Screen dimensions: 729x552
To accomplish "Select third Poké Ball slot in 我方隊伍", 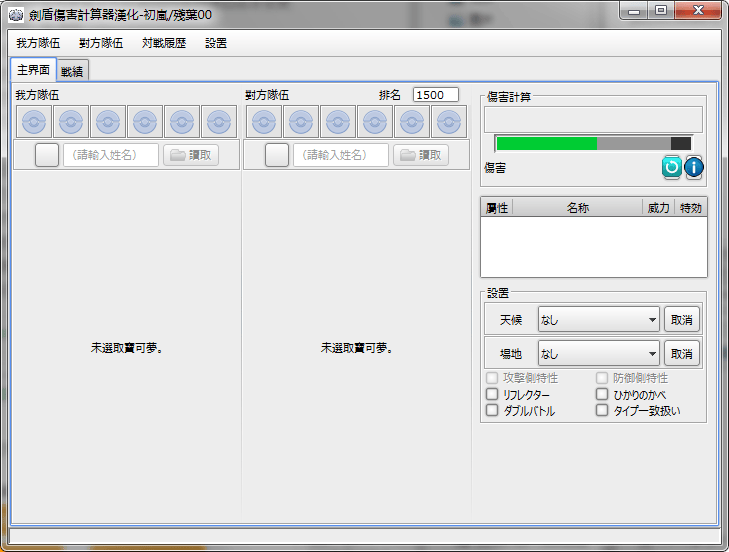I will [108, 122].
